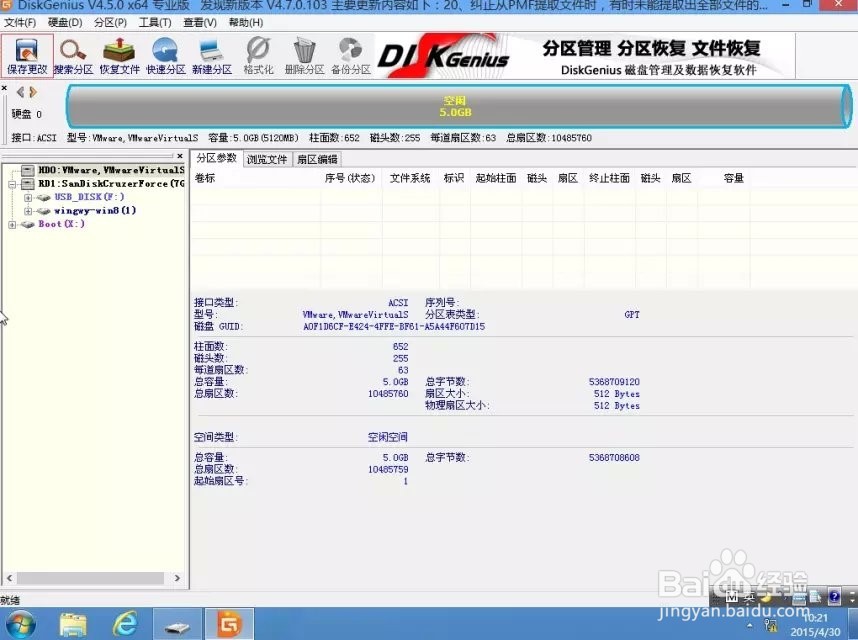Click the taskbar clock showing 10:21
Screen dimensions: 858x640
click(x=815, y=618)
